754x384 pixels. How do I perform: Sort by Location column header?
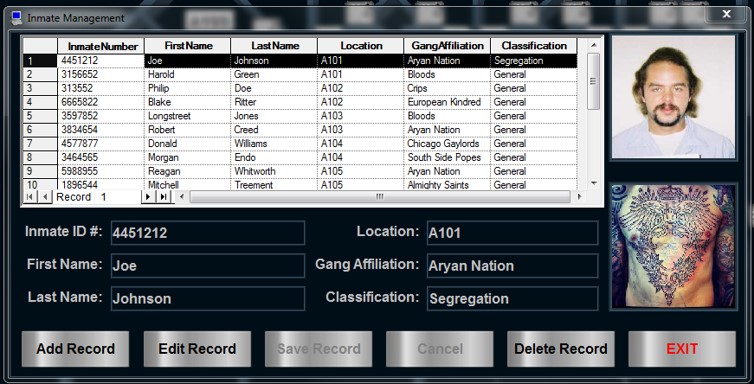[x=361, y=46]
